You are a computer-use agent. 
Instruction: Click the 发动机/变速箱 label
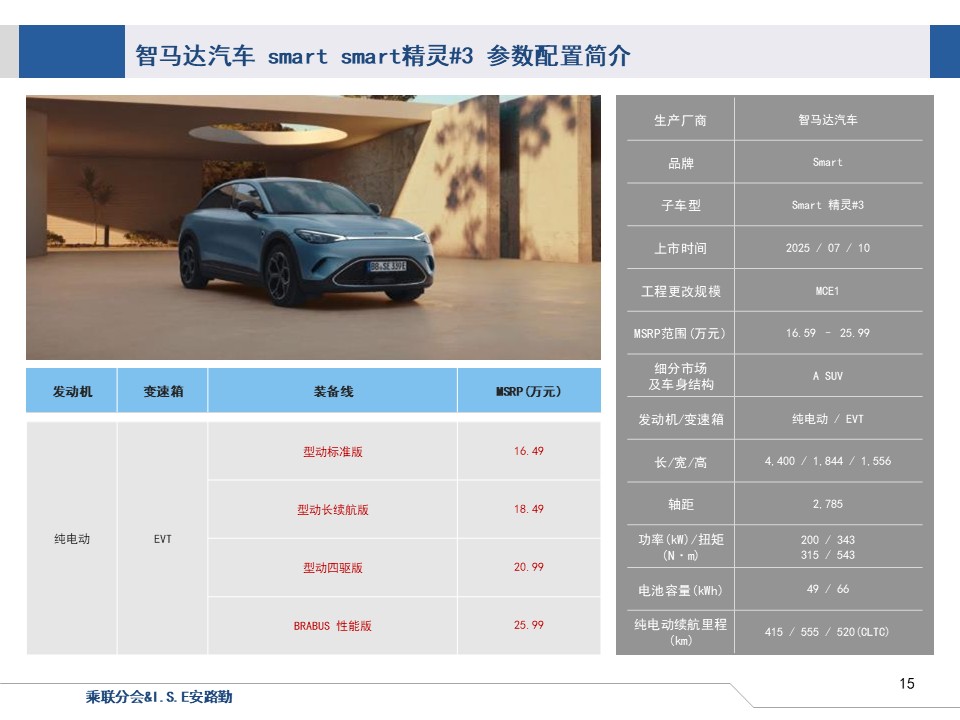(x=680, y=419)
